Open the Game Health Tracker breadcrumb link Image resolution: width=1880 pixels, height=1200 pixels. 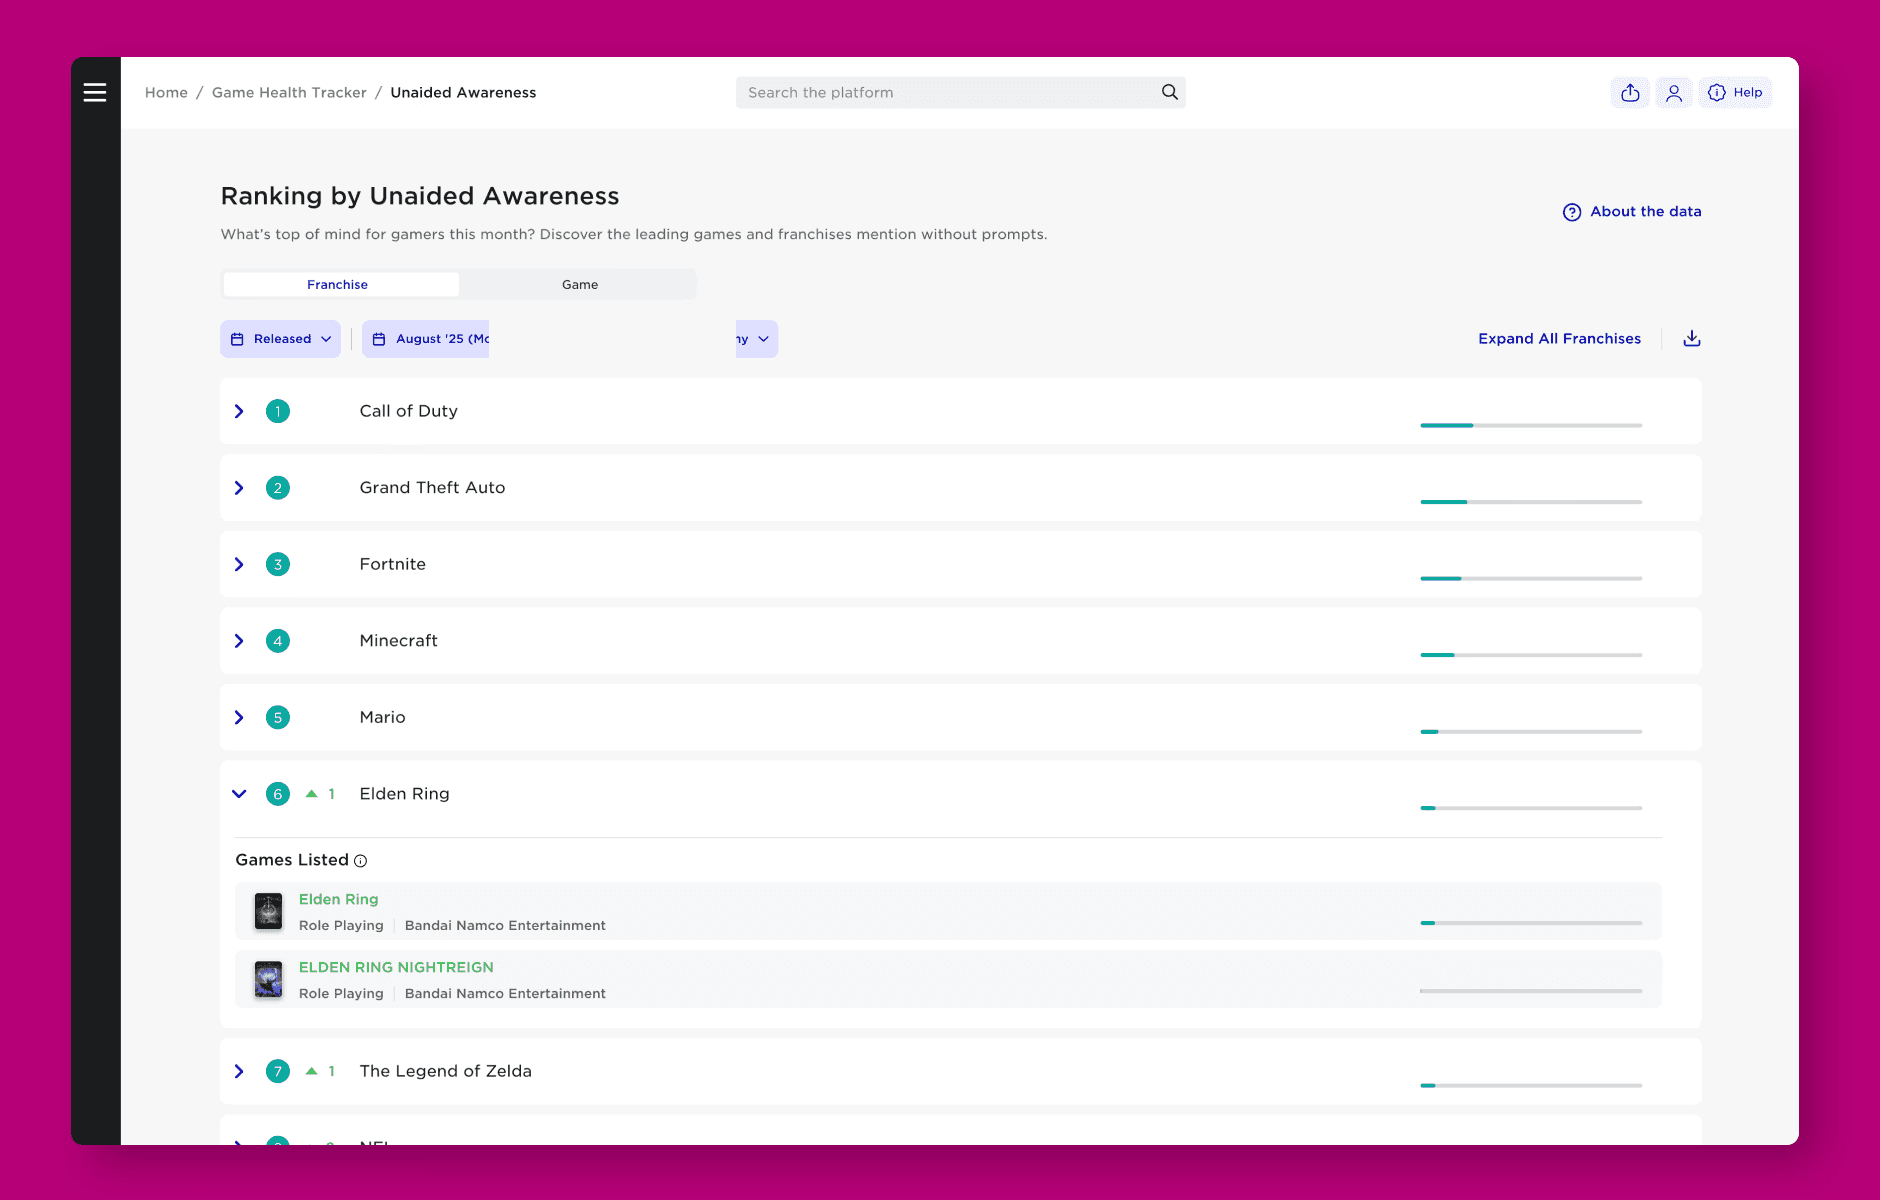[289, 92]
